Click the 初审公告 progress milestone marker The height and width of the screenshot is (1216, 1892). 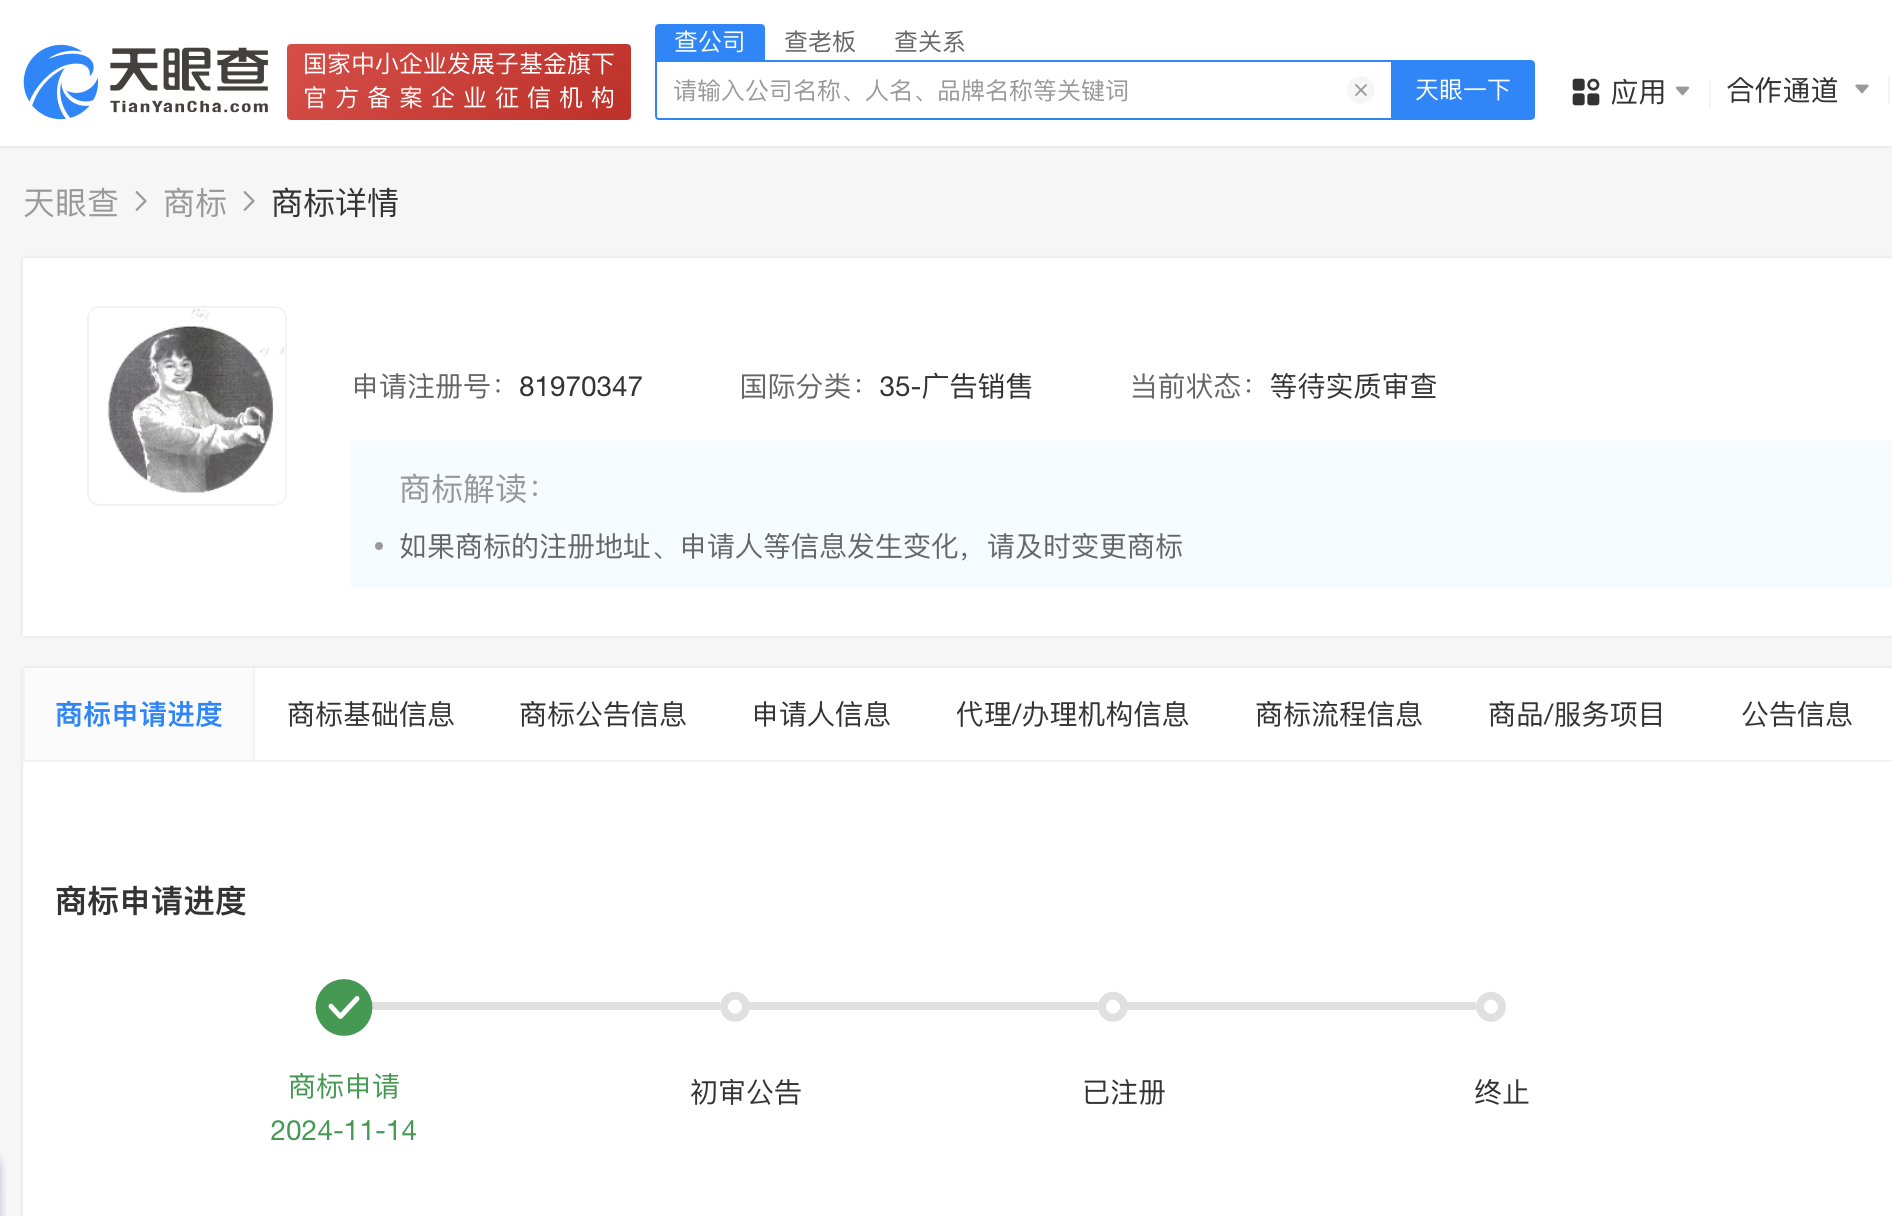pyautogui.click(x=736, y=1007)
